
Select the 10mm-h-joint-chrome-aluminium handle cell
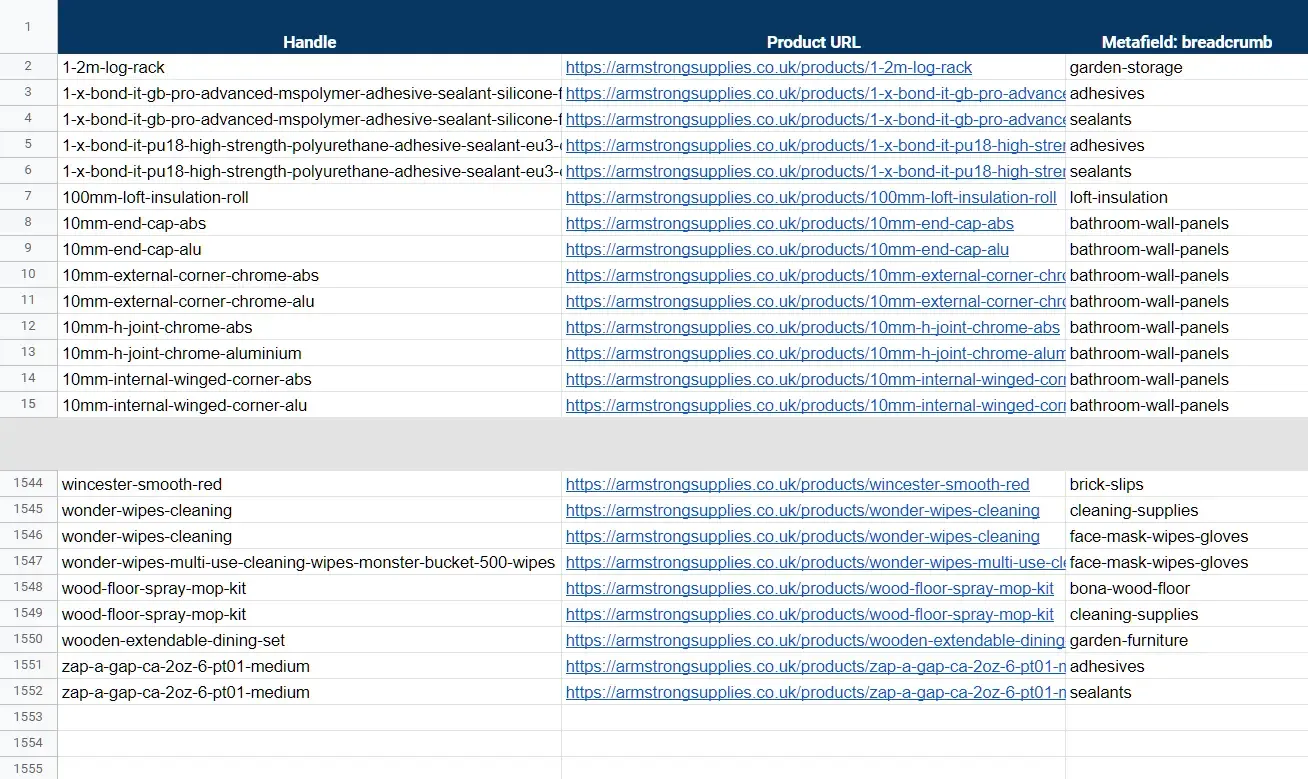tap(309, 353)
